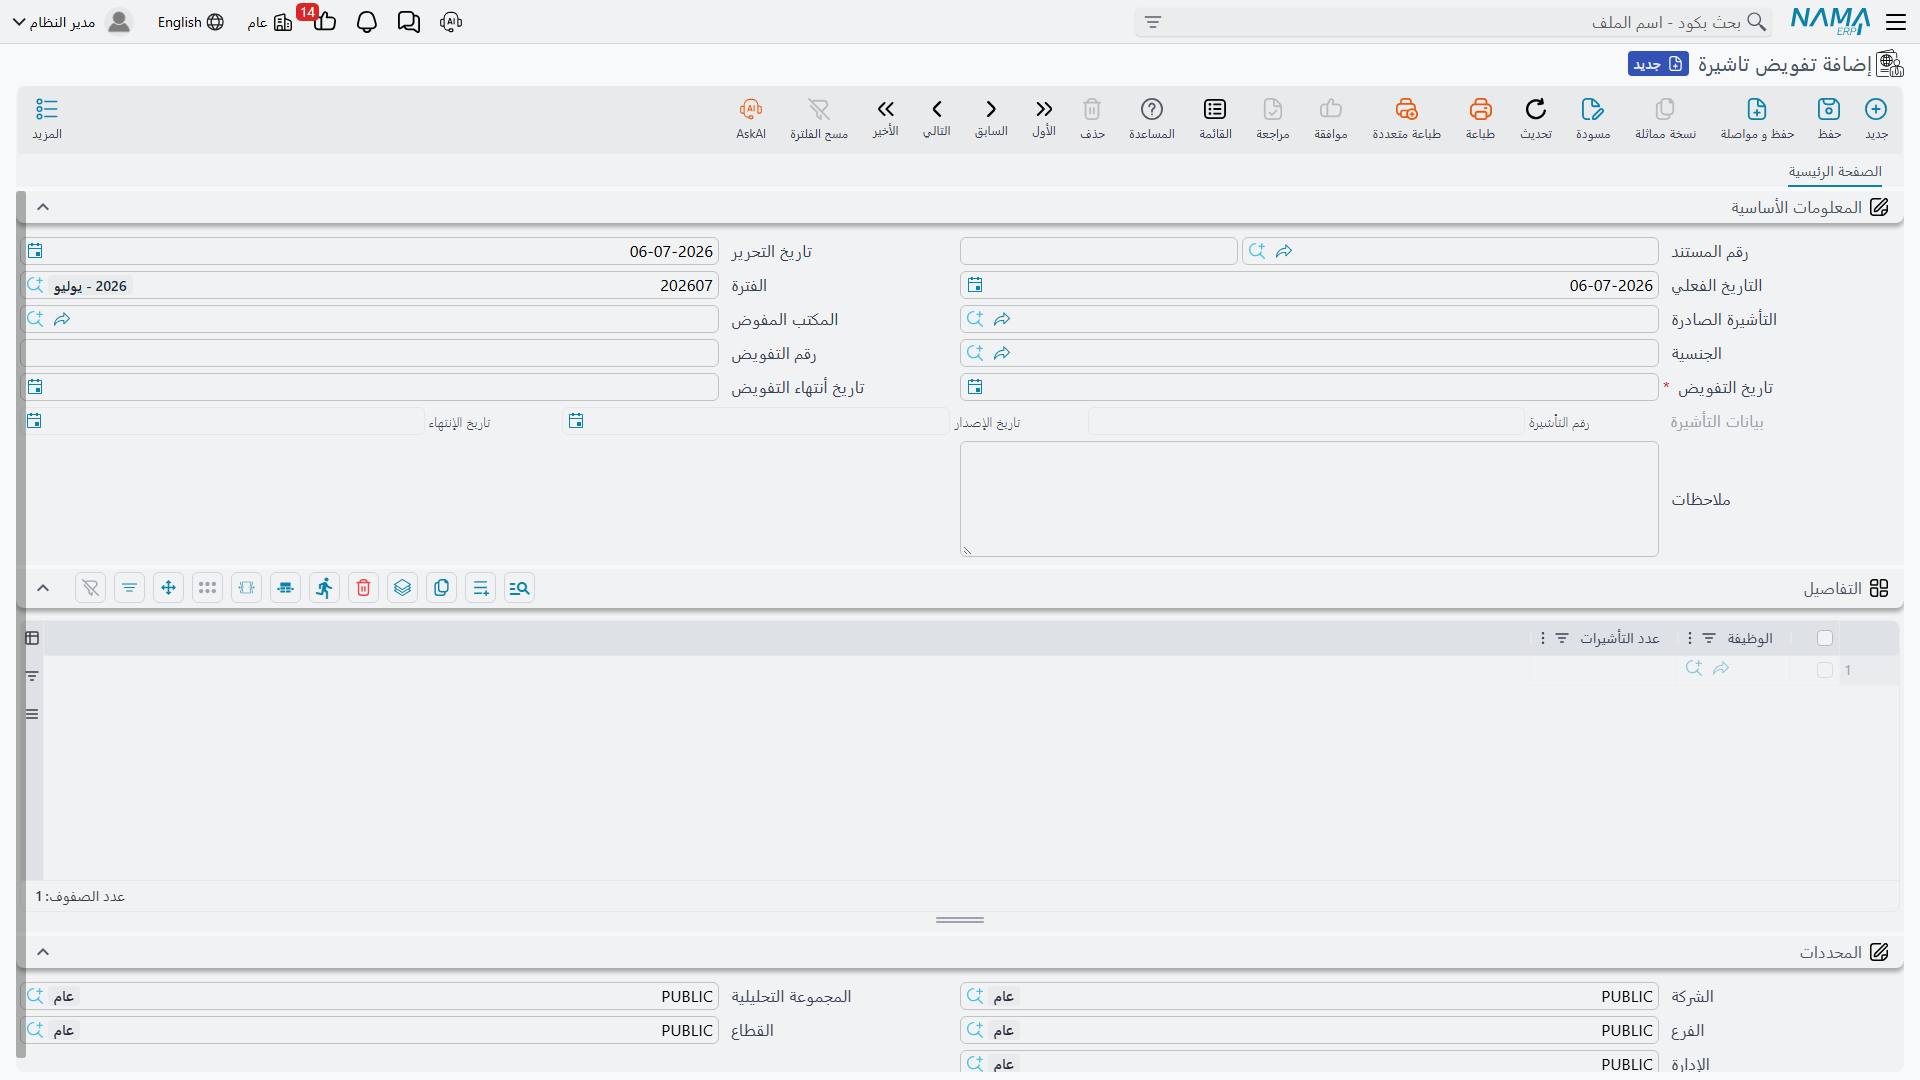Open calendar picker for تاريخ التفويض
The image size is (1920, 1080).
click(975, 387)
